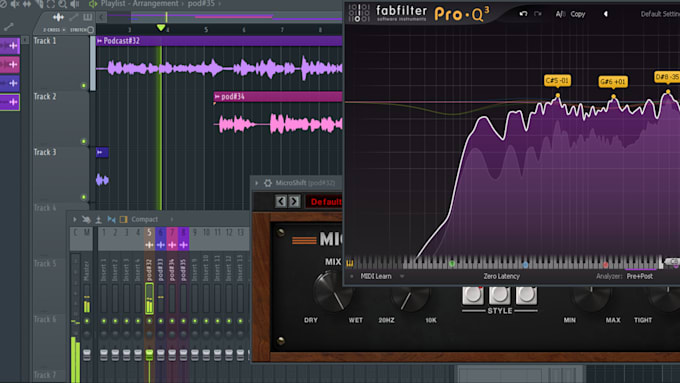
Task: Open the MIDI Learn dropdown arrow
Action: pyautogui.click(x=402, y=276)
